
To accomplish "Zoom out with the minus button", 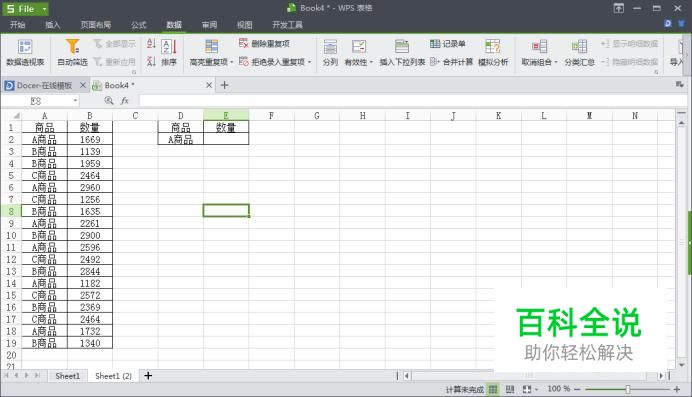I will [577, 389].
